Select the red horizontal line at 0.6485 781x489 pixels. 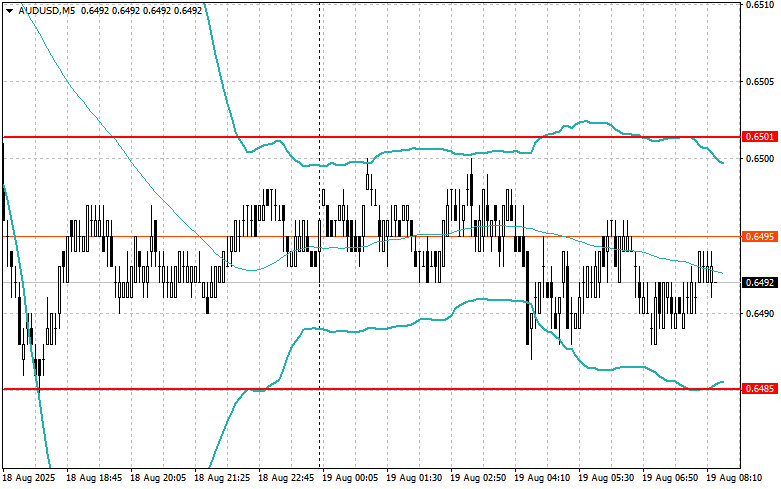[371, 389]
